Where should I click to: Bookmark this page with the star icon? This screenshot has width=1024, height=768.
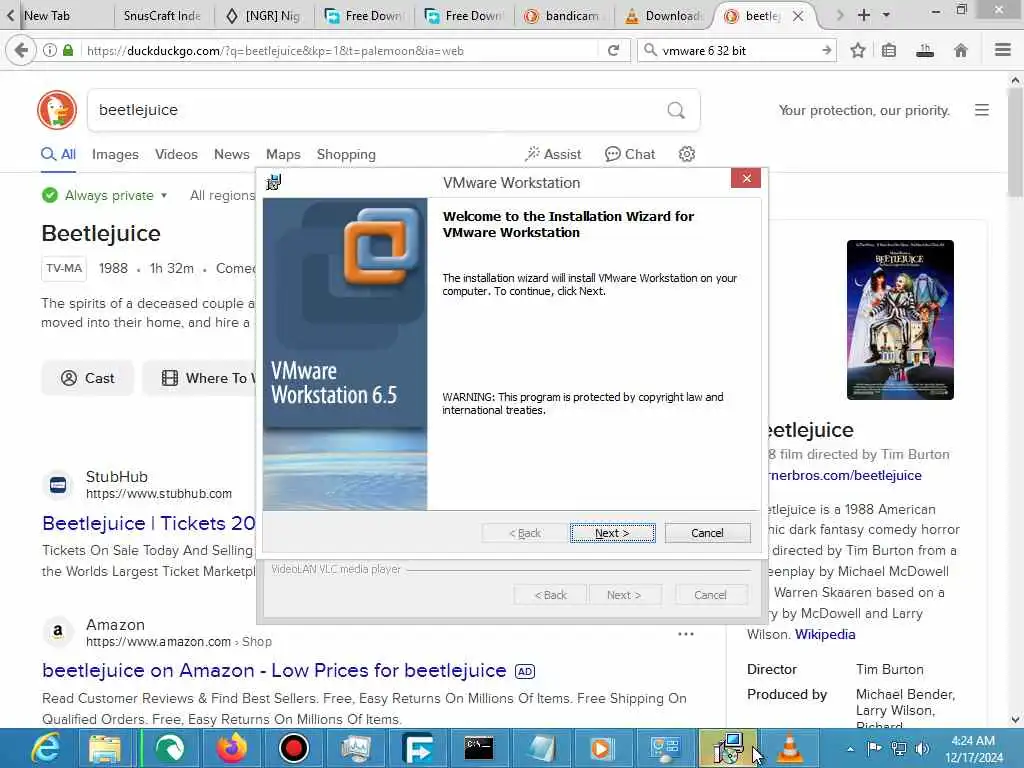(858, 50)
